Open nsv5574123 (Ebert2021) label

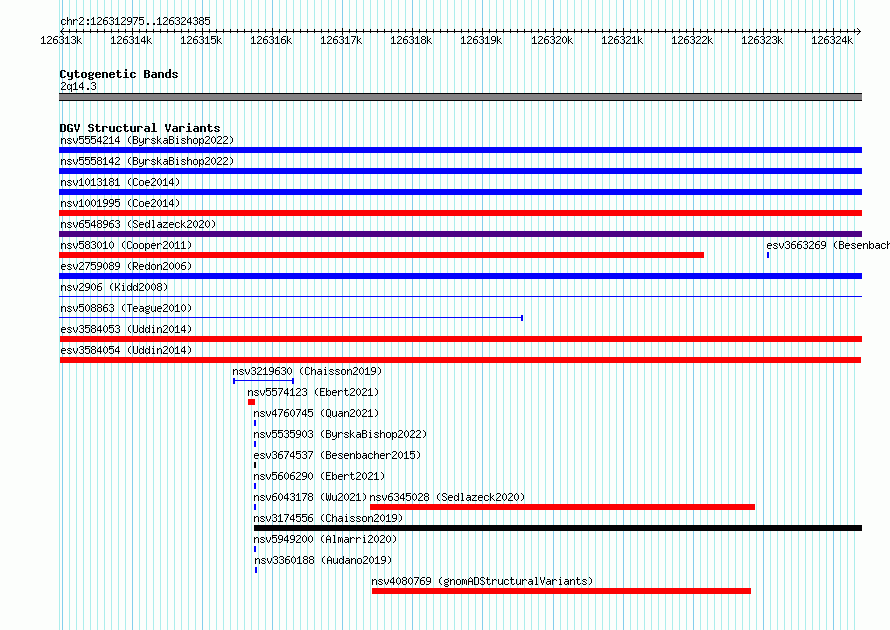click(x=313, y=392)
